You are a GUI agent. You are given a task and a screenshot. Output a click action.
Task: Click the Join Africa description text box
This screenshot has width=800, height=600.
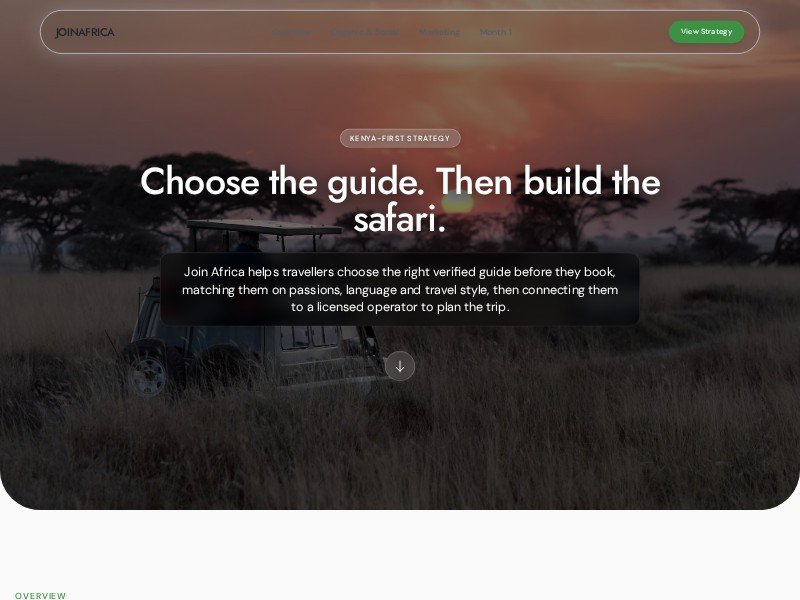point(400,289)
